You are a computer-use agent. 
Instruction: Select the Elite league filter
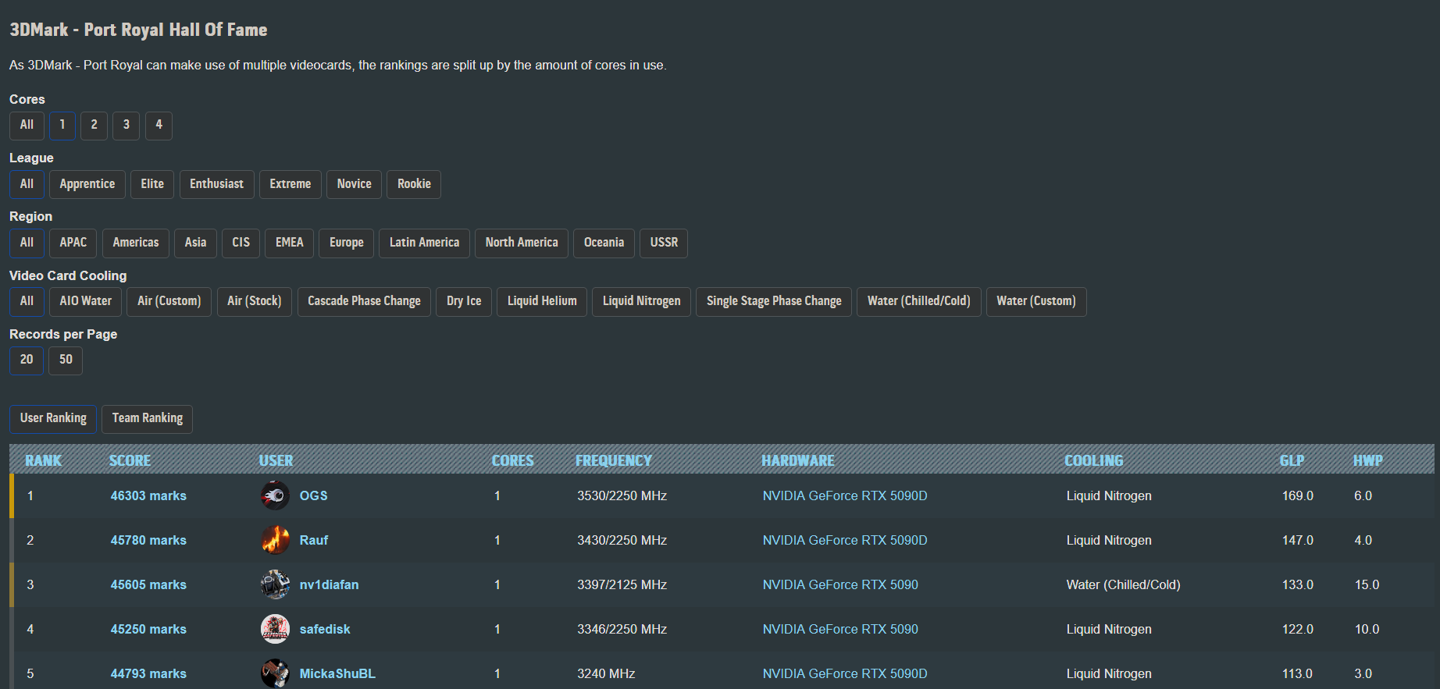pos(152,184)
